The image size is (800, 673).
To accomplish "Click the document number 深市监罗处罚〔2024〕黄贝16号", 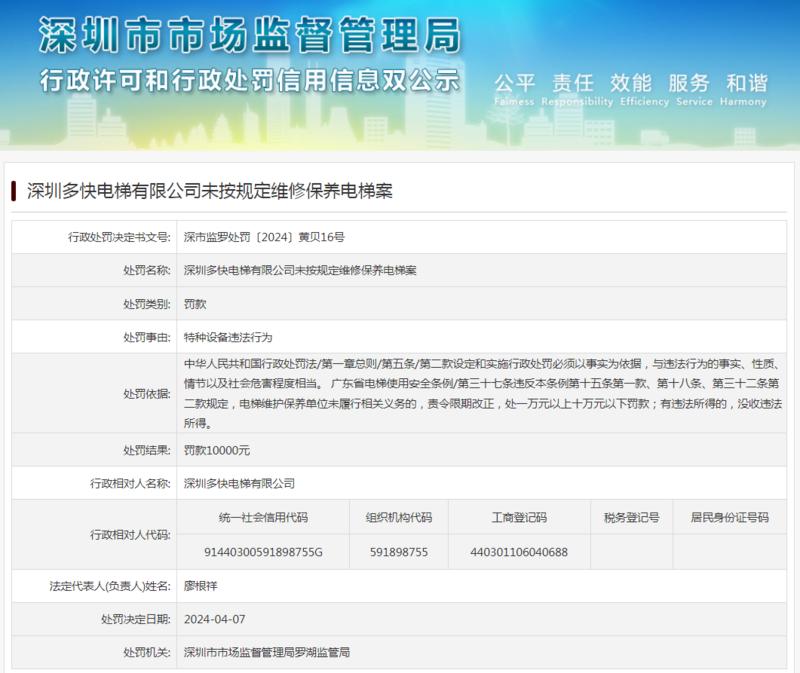I will (264, 237).
